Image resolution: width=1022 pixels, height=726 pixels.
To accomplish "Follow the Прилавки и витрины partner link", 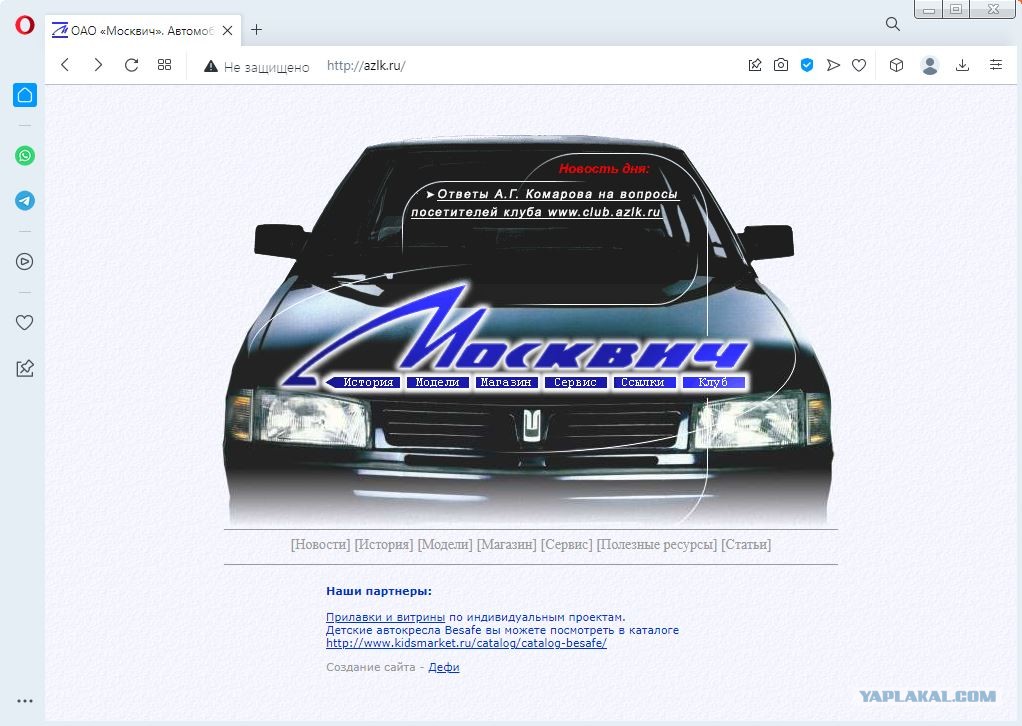I will (385, 617).
